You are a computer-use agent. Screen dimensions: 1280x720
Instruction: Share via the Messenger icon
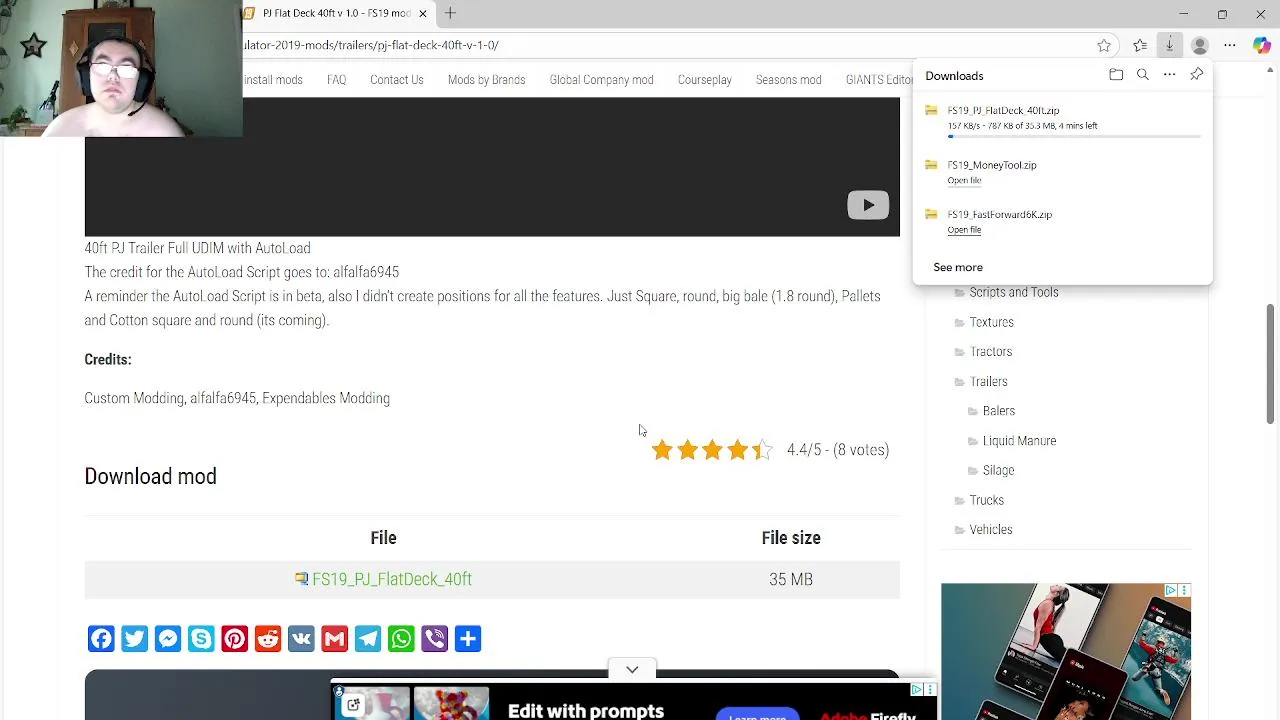tap(168, 639)
